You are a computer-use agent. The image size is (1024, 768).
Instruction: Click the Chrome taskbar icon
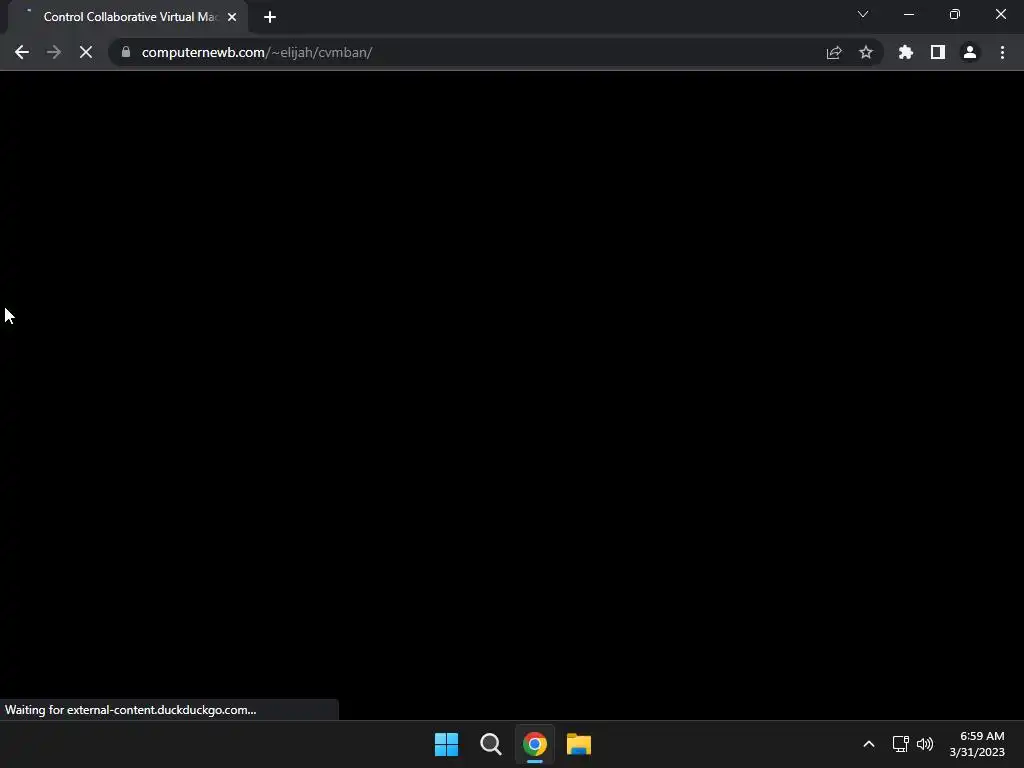coord(535,744)
